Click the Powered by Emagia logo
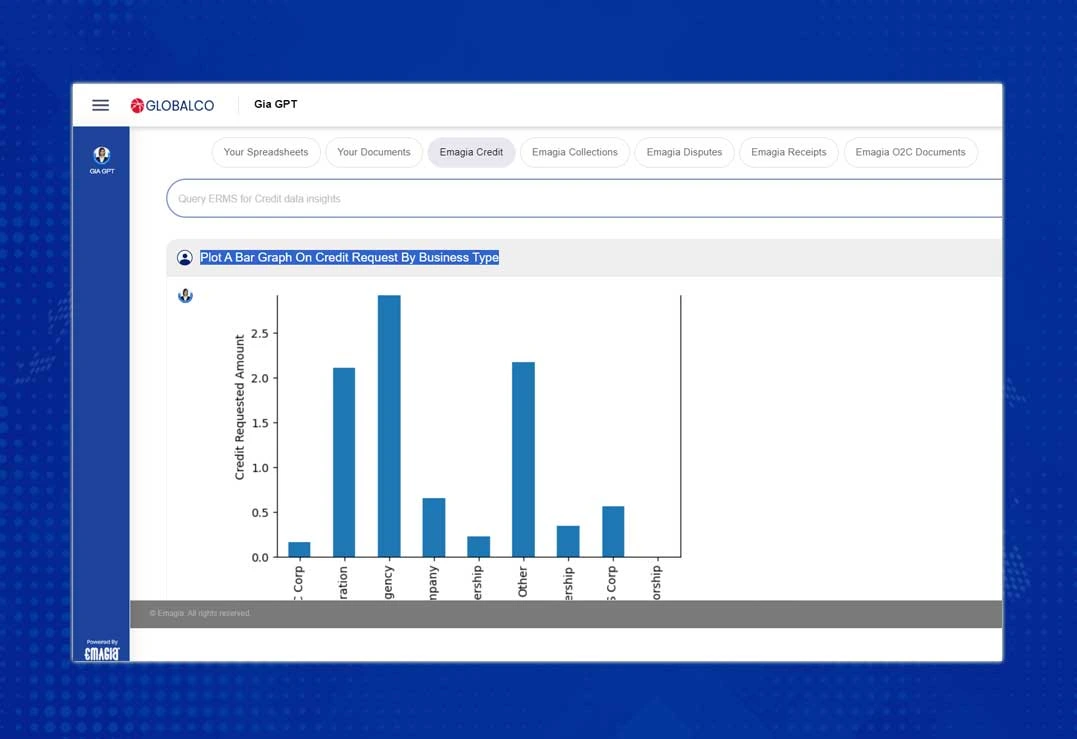This screenshot has width=1077, height=739. (102, 650)
